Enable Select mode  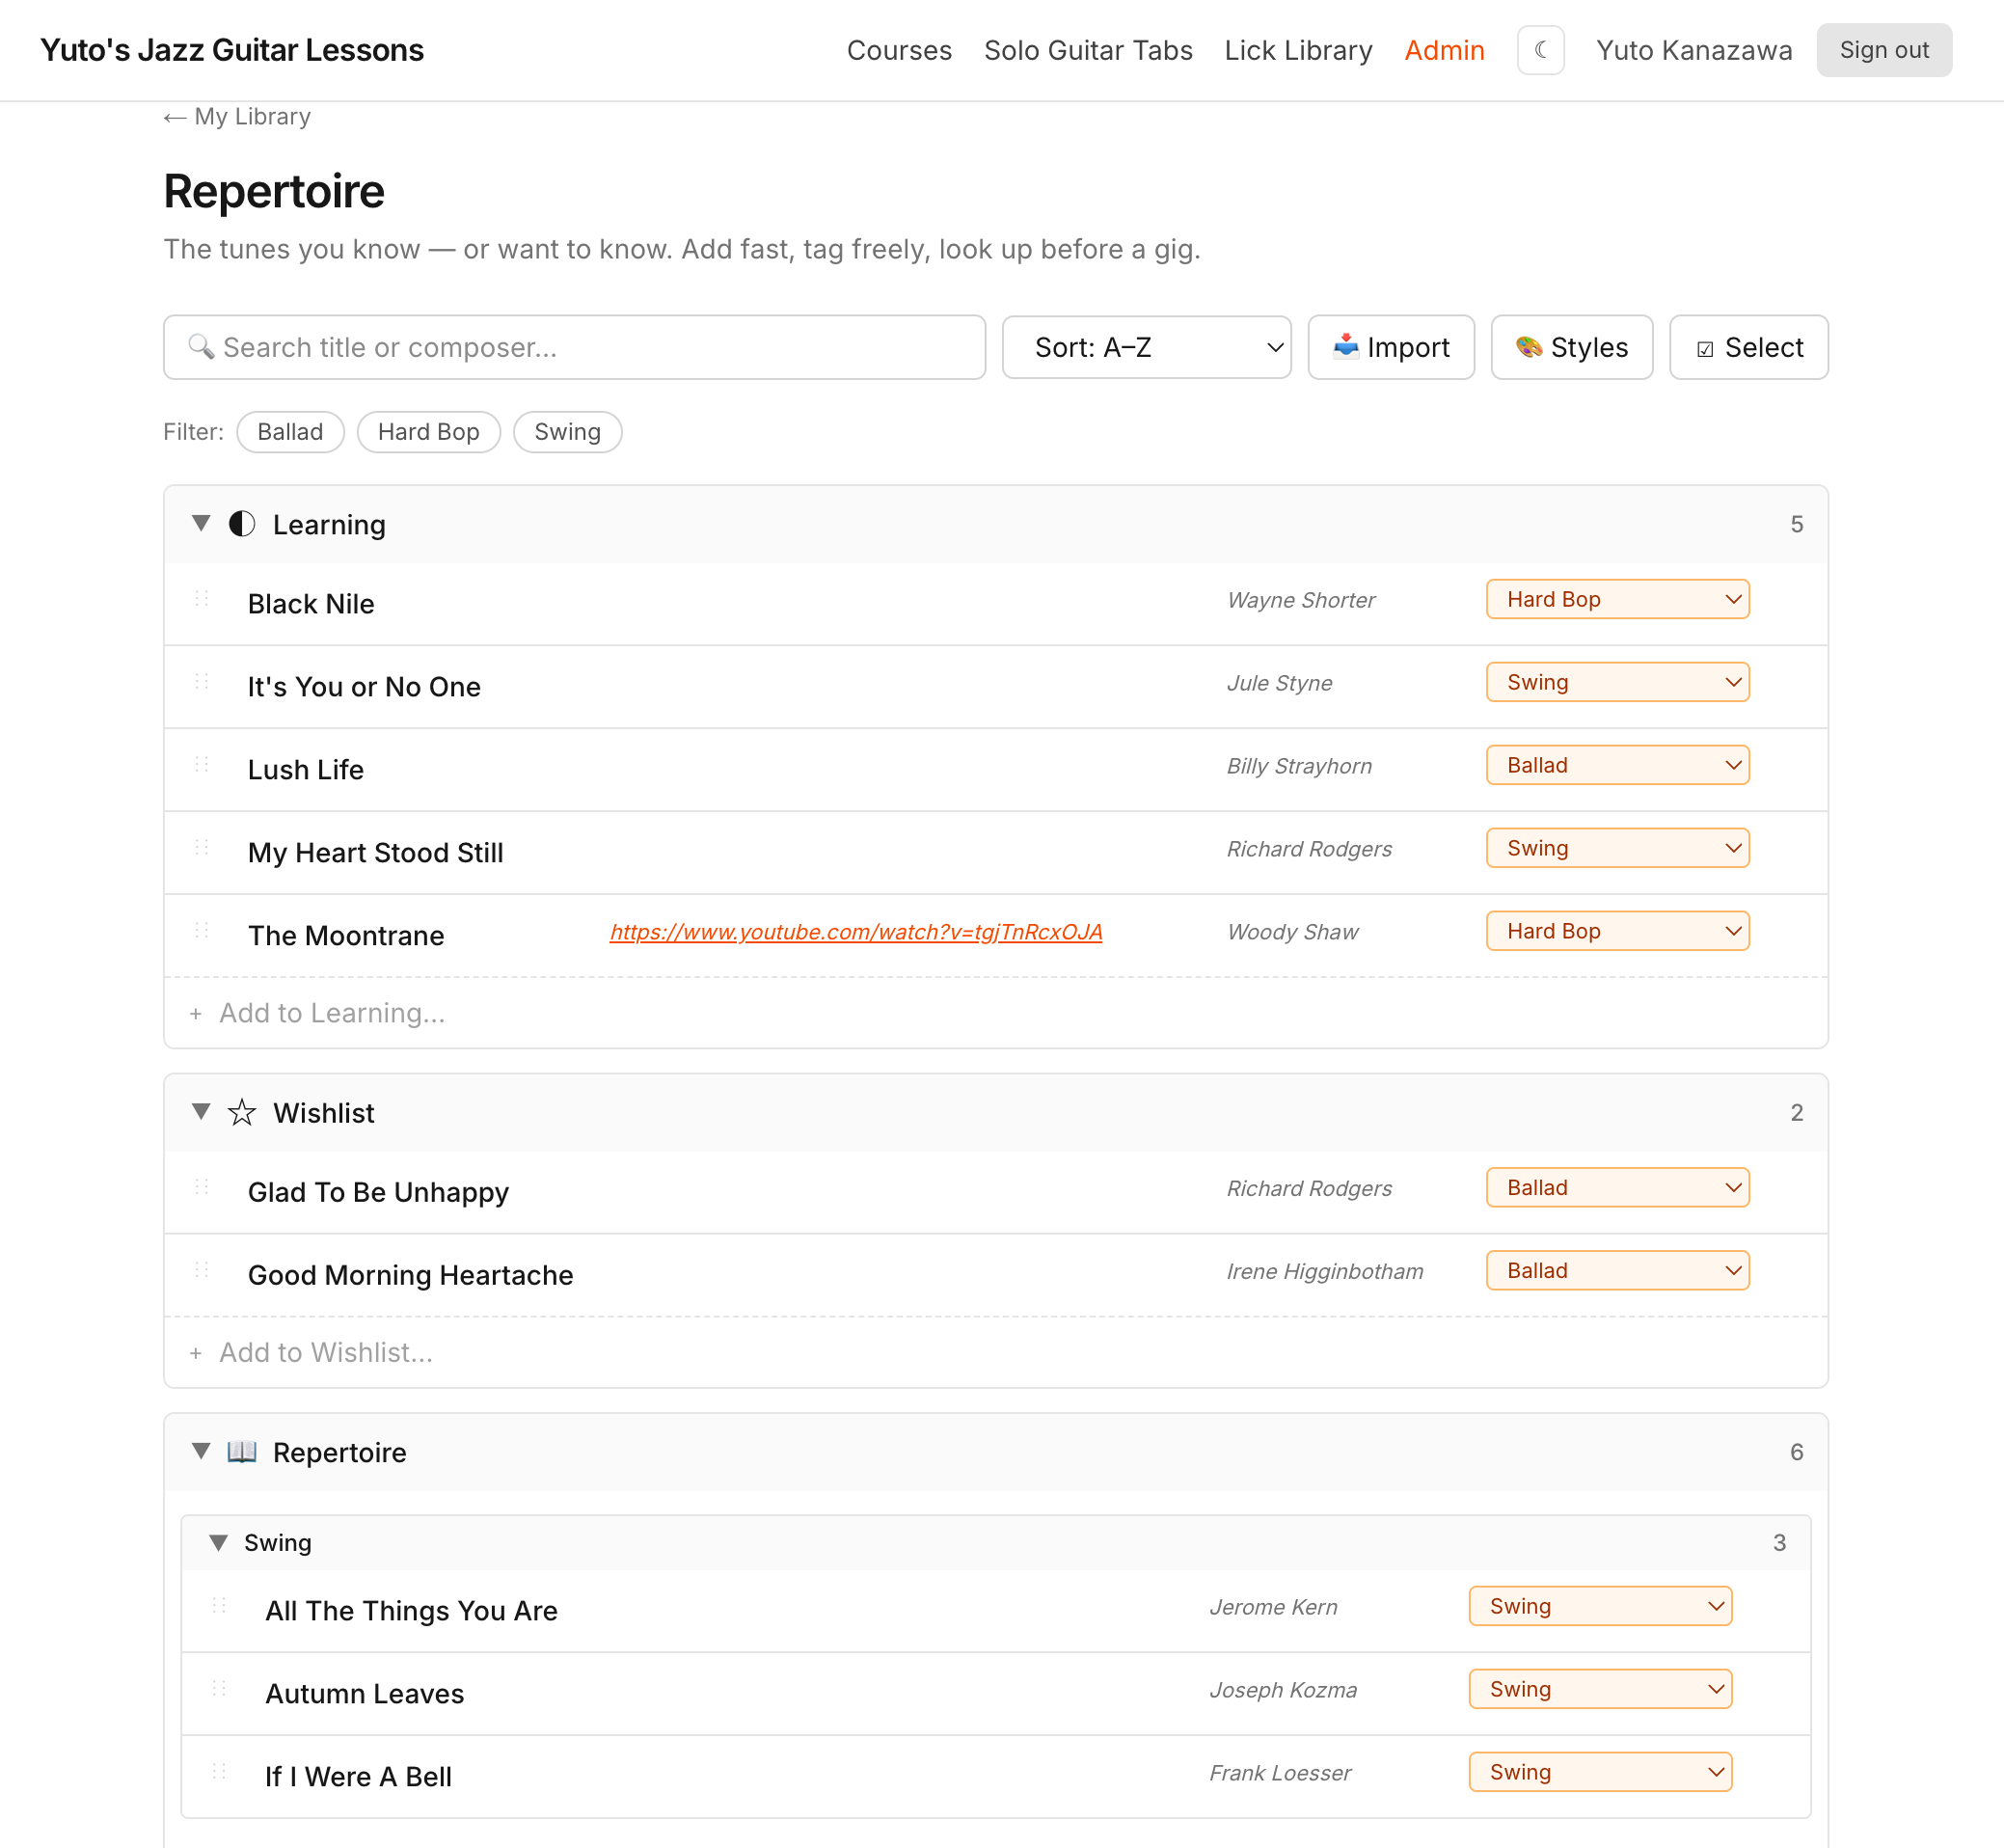pos(1748,347)
